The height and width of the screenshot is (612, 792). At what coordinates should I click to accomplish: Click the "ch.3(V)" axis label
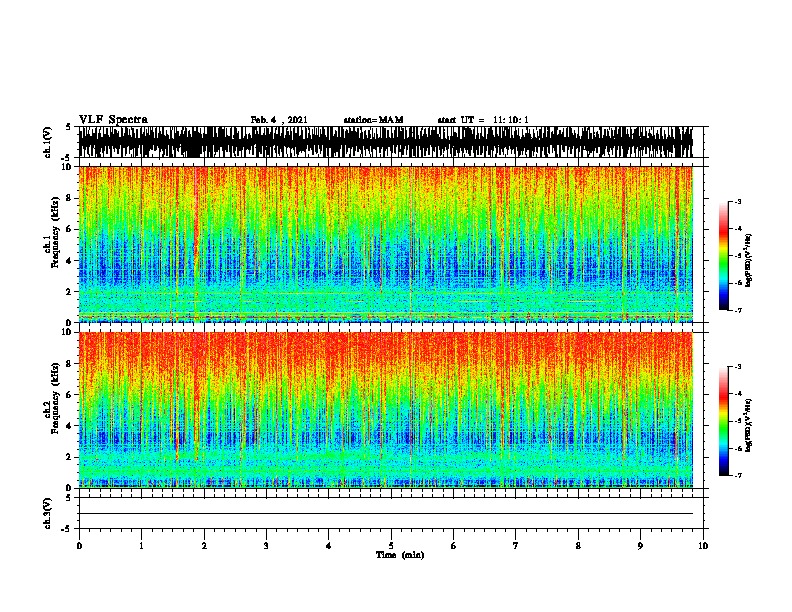click(x=48, y=513)
